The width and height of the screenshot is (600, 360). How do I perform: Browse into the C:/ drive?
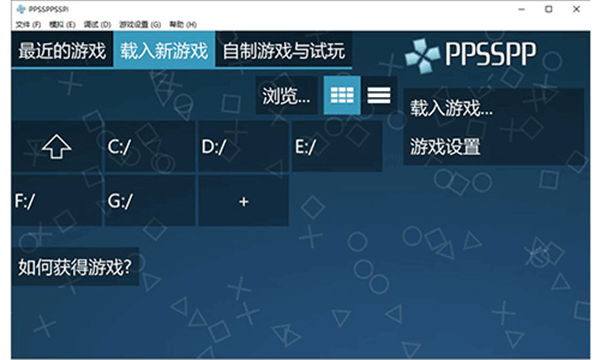point(150,147)
